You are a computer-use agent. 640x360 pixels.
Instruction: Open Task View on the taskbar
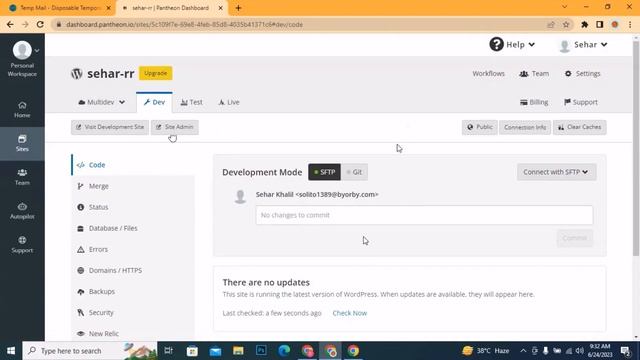click(168, 351)
